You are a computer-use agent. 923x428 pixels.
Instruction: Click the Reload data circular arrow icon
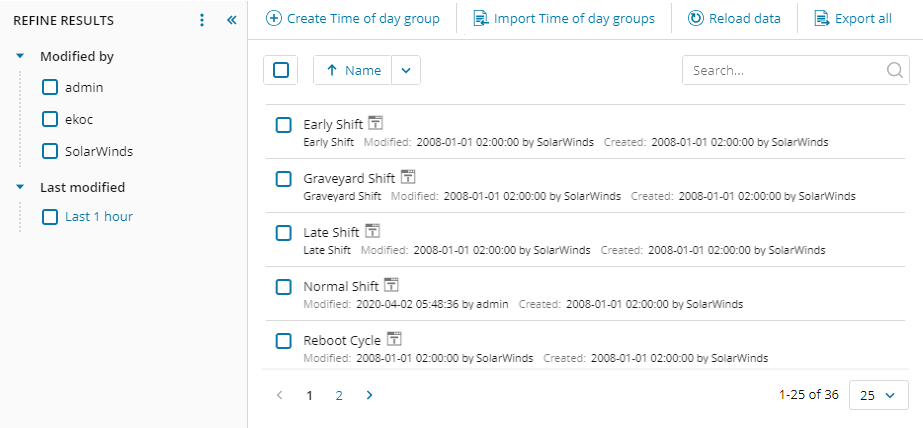point(695,18)
